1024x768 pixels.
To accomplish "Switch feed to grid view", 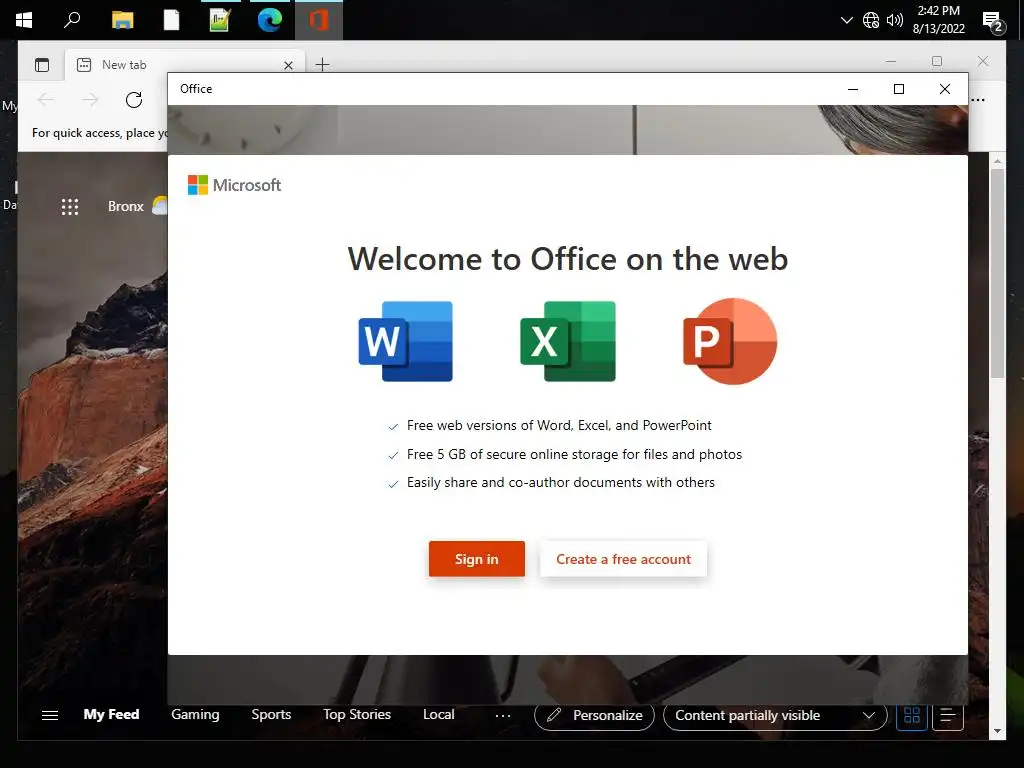I will pos(912,716).
